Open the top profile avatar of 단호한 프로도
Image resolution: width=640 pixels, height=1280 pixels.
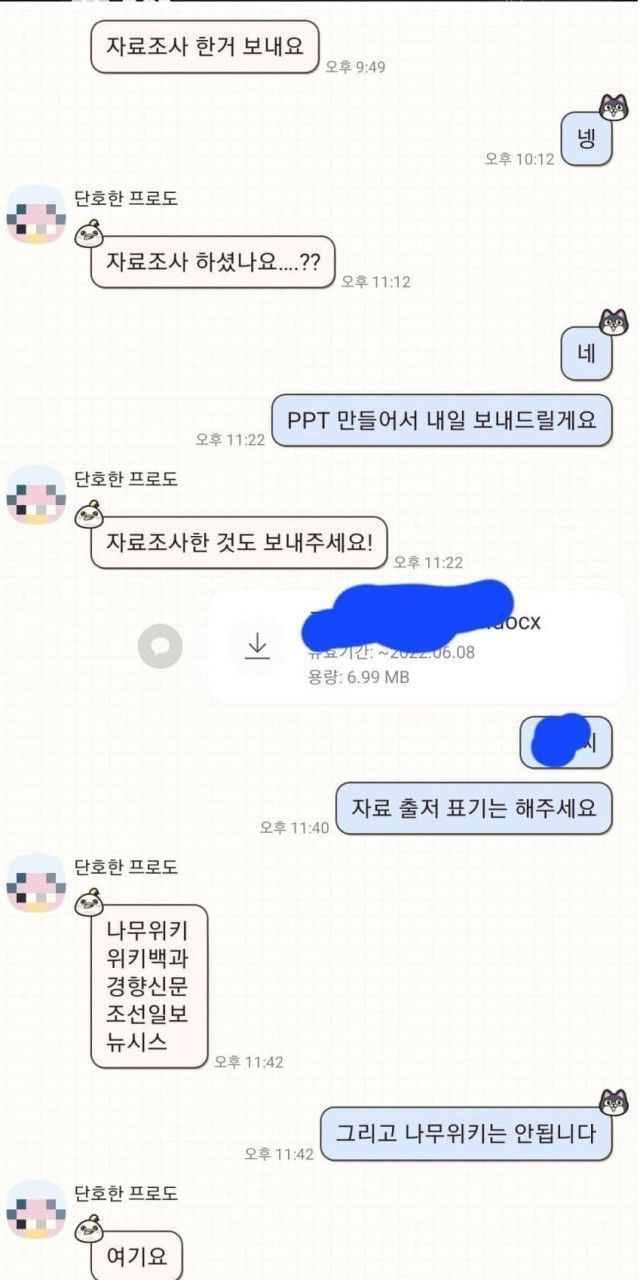click(37, 214)
